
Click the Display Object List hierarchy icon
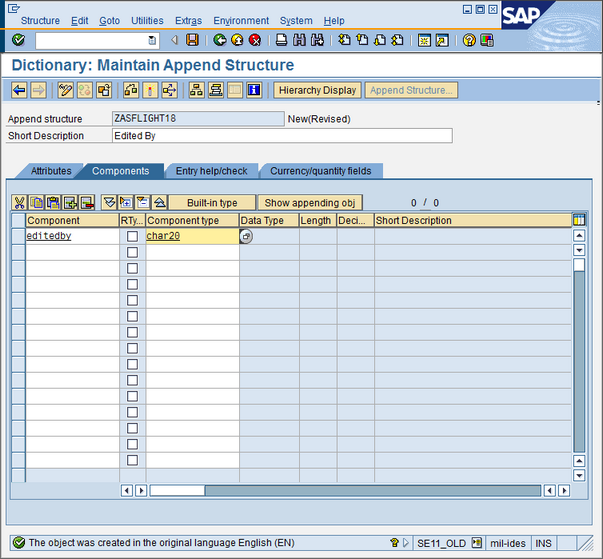click(197, 90)
